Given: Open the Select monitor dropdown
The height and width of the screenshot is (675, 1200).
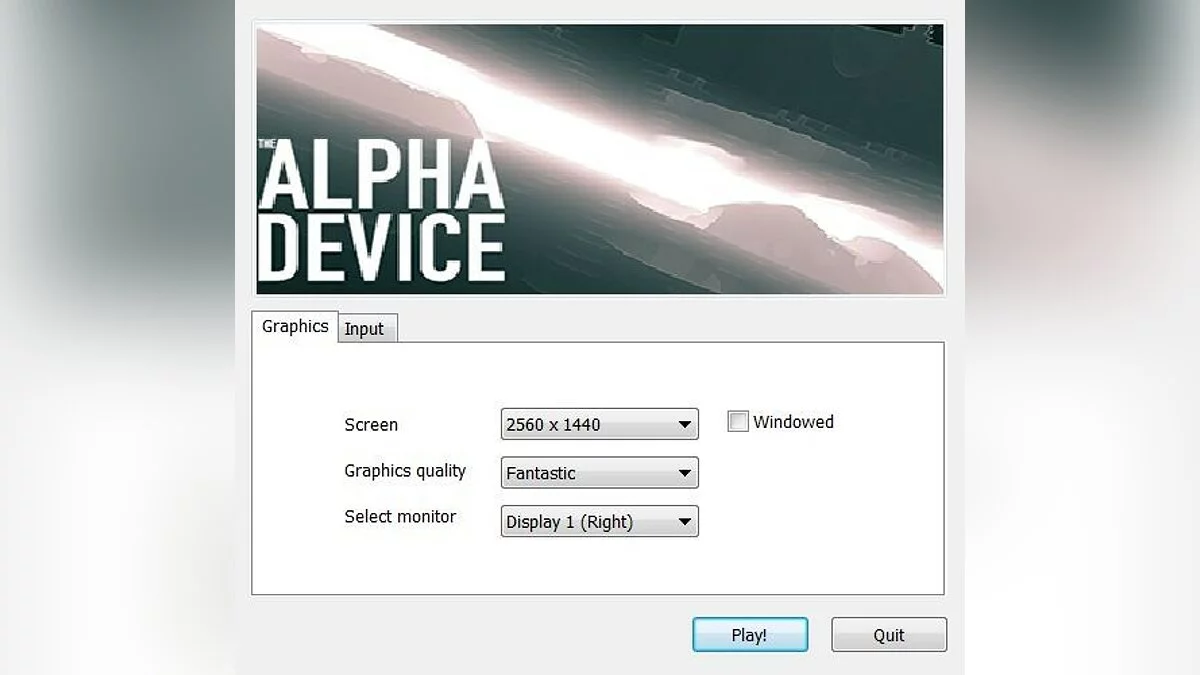Looking at the screenshot, I should coord(598,521).
